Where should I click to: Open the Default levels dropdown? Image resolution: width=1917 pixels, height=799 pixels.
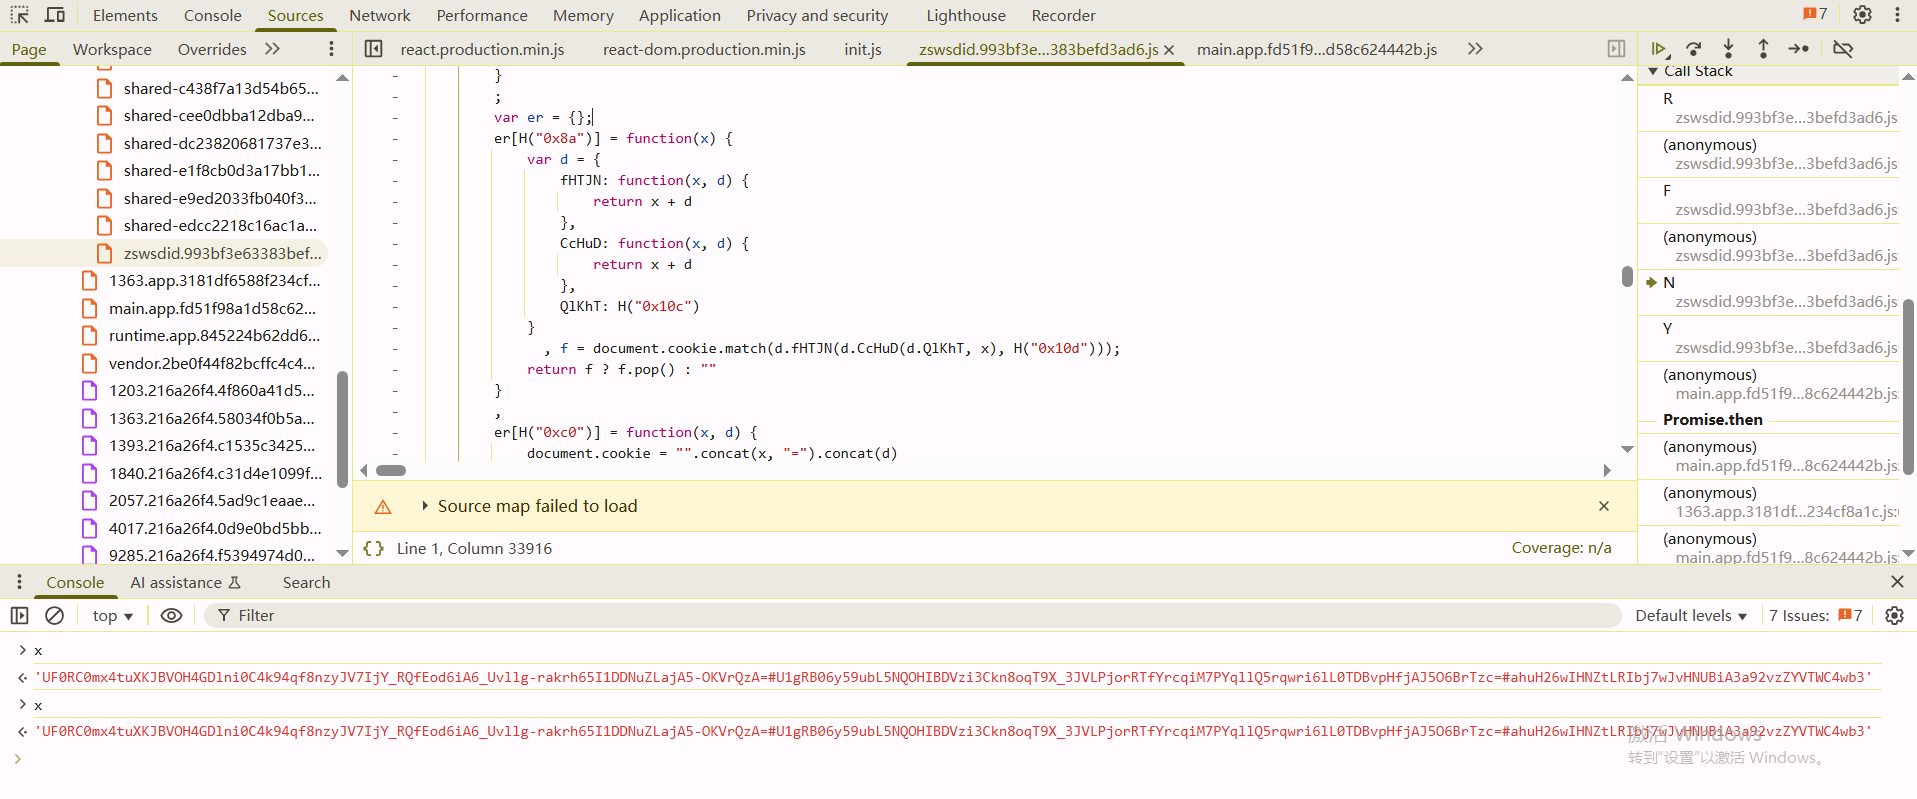coord(1690,616)
